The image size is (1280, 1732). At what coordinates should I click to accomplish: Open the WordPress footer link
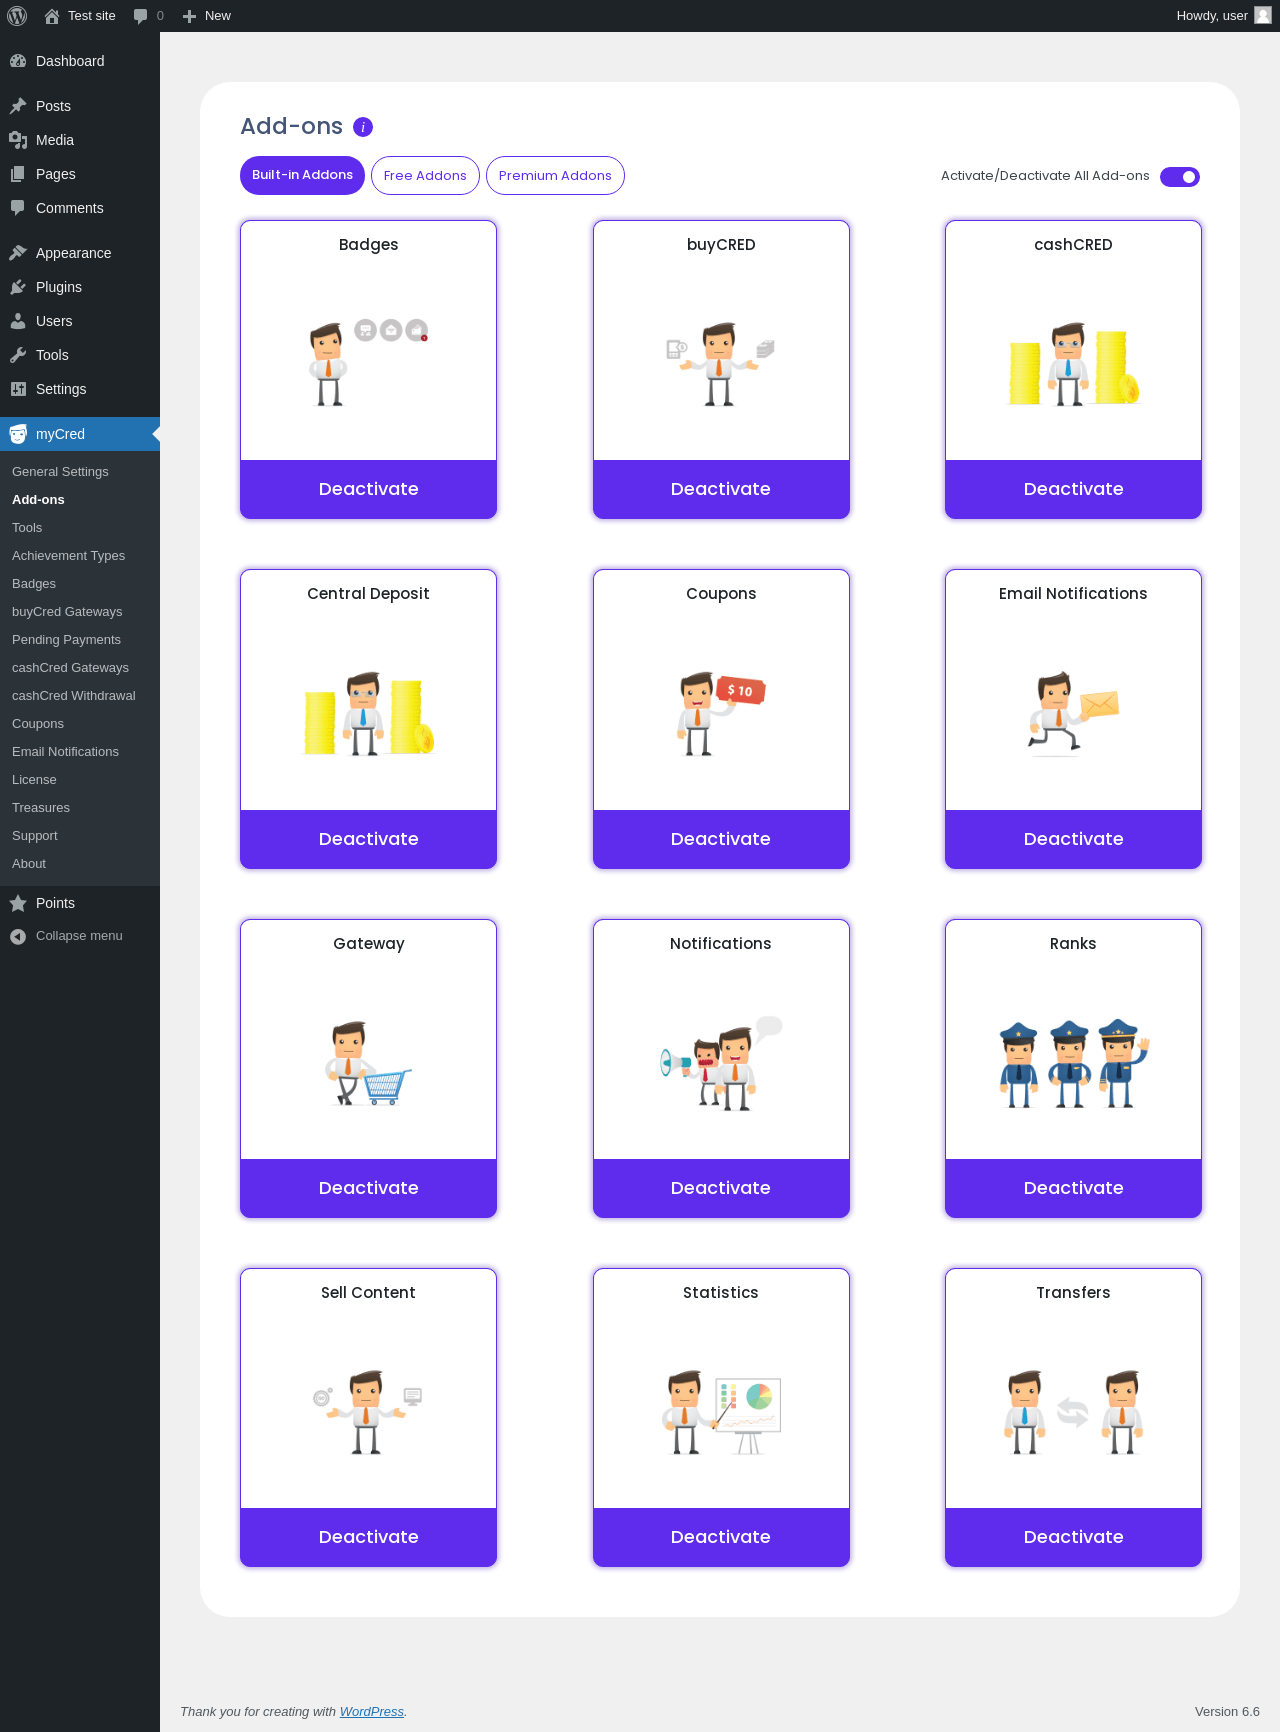point(371,1711)
